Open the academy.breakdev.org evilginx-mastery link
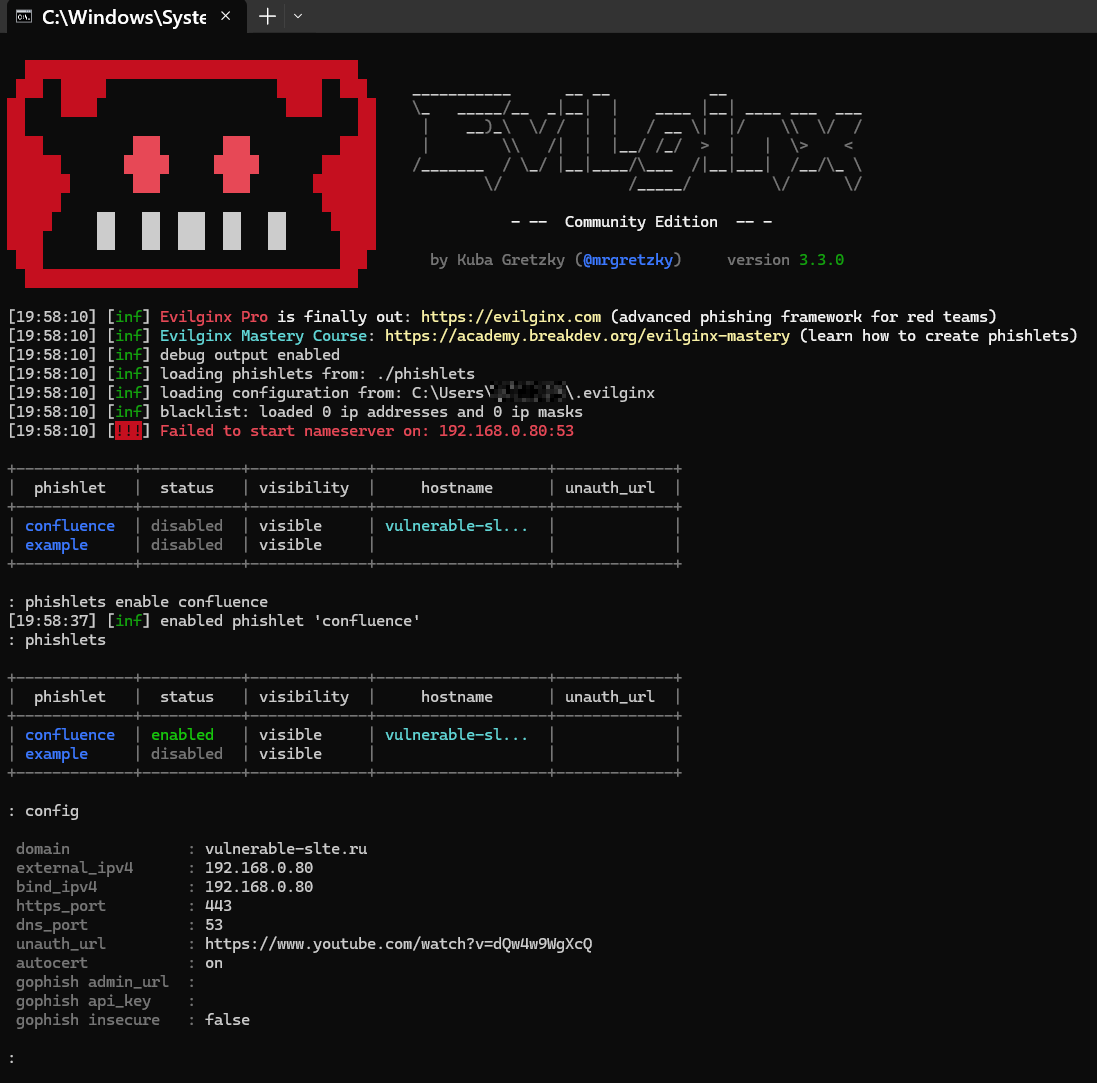This screenshot has width=1097, height=1083. (x=587, y=336)
